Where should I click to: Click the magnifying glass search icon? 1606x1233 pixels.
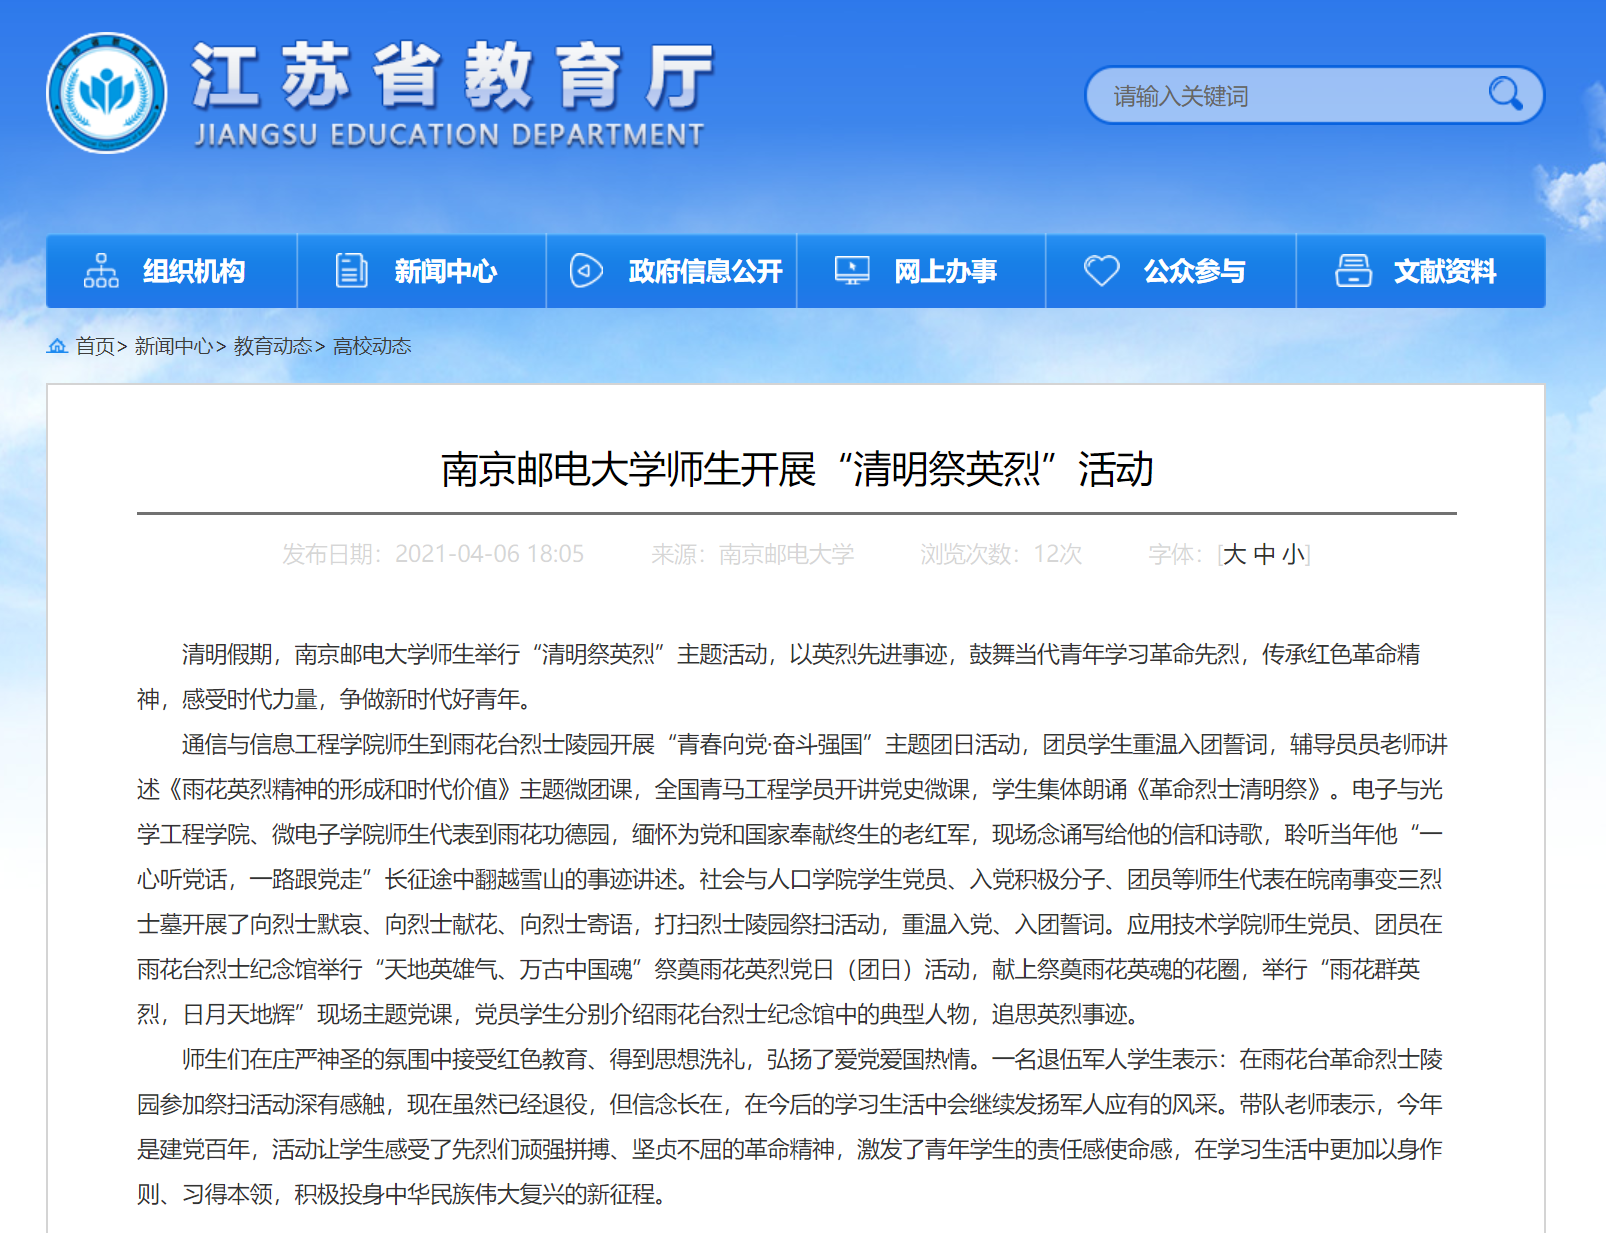click(x=1504, y=94)
